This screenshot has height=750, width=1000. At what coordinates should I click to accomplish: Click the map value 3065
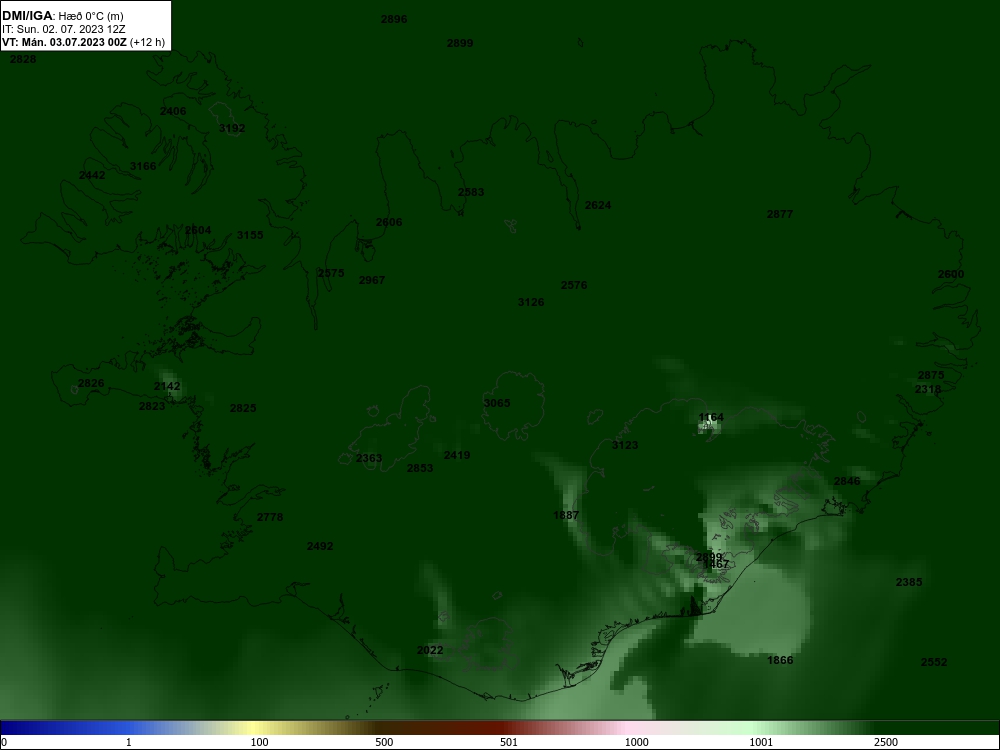click(x=497, y=403)
